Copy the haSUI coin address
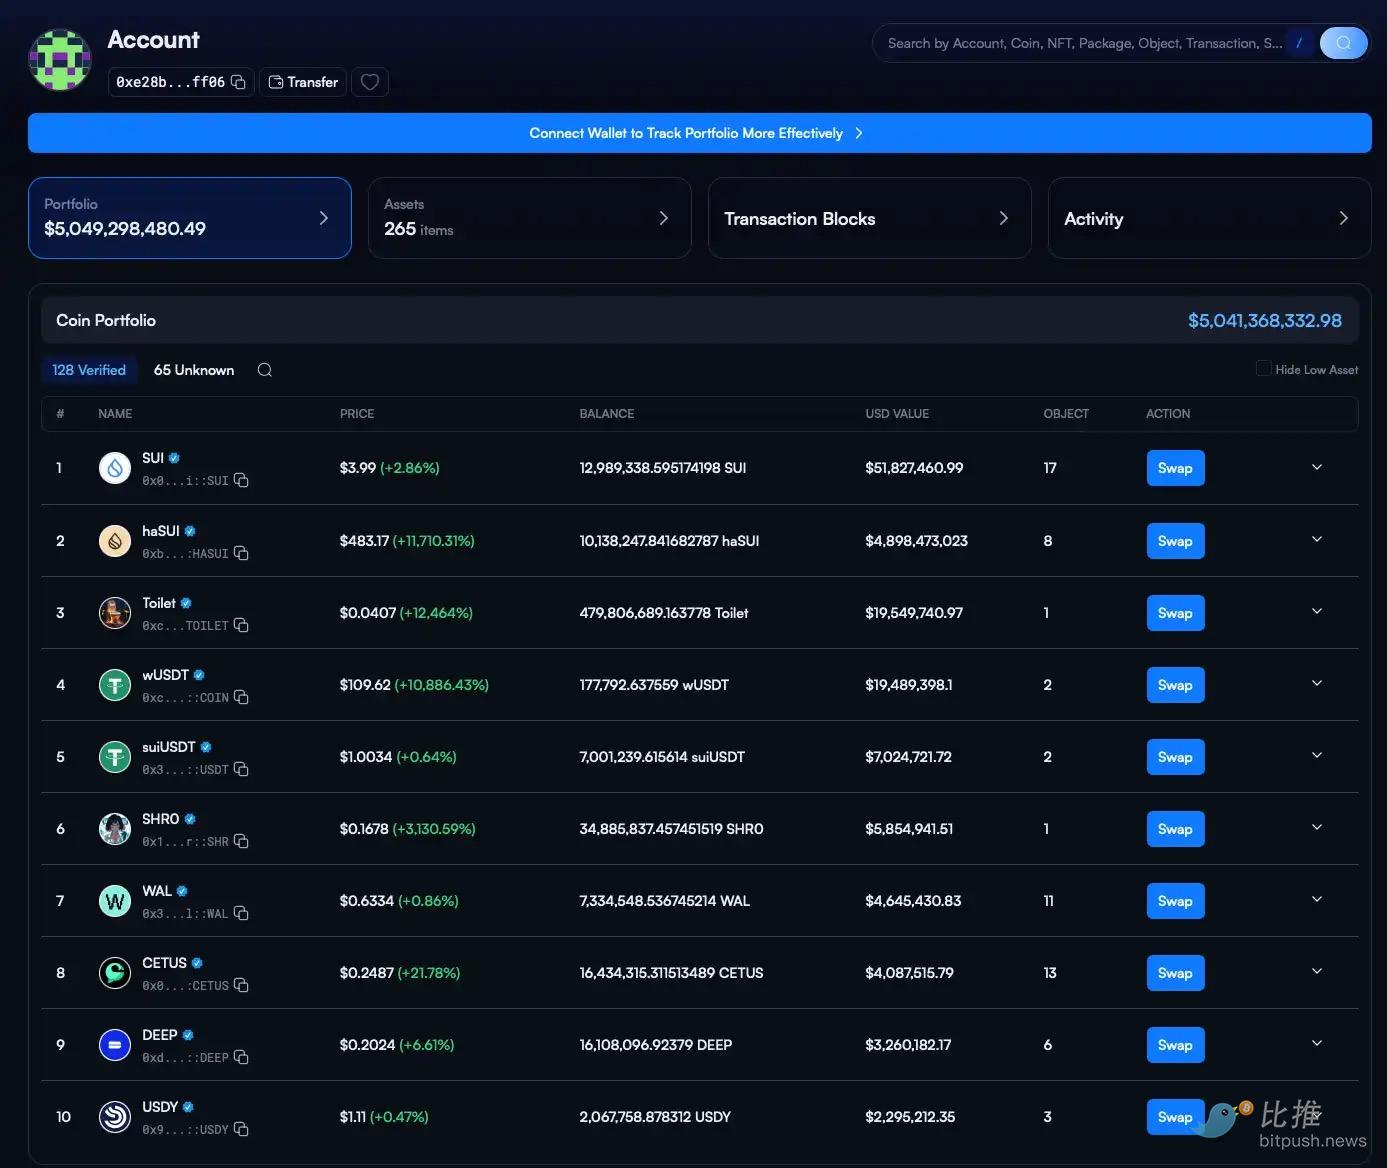Image resolution: width=1387 pixels, height=1168 pixels. [241, 553]
